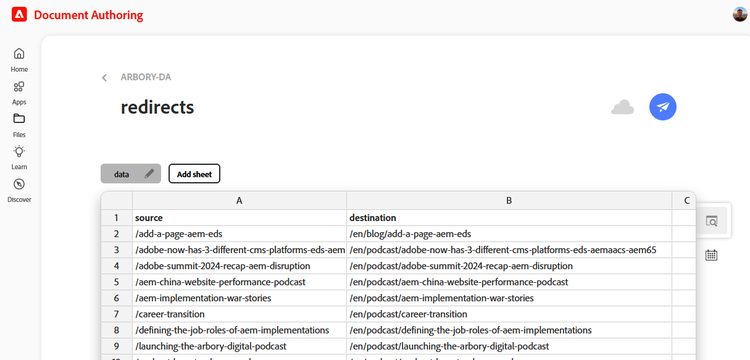
Task: Open the preview search panel icon
Action: click(x=711, y=221)
